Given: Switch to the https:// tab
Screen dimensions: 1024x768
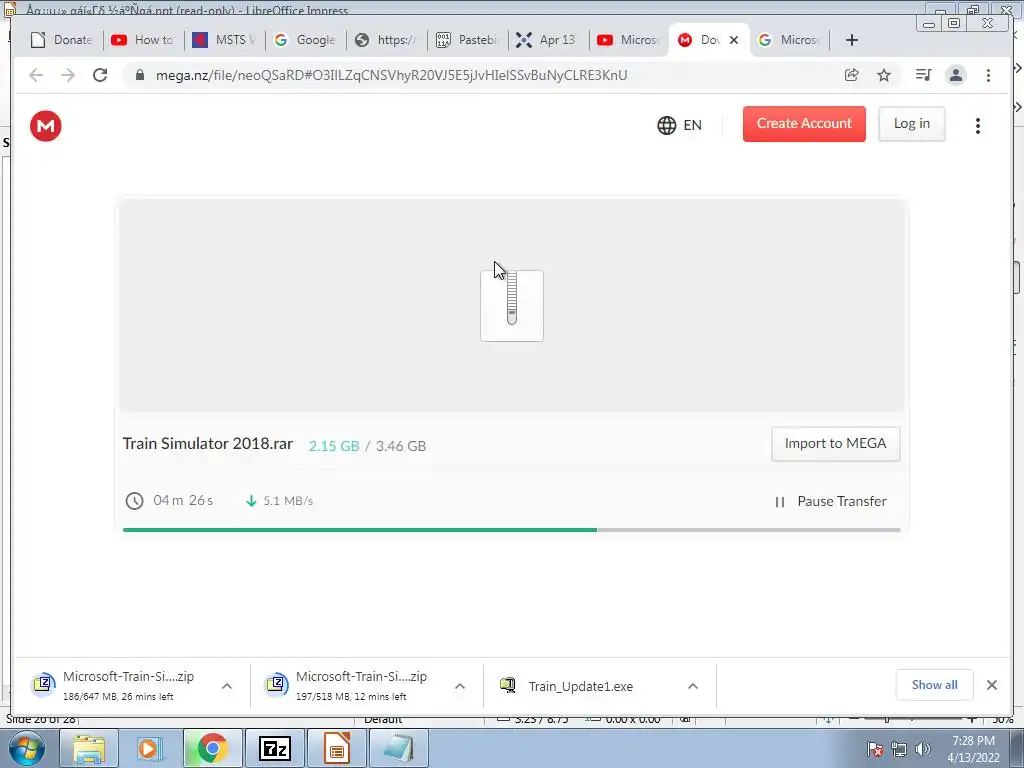Looking at the screenshot, I should point(387,40).
